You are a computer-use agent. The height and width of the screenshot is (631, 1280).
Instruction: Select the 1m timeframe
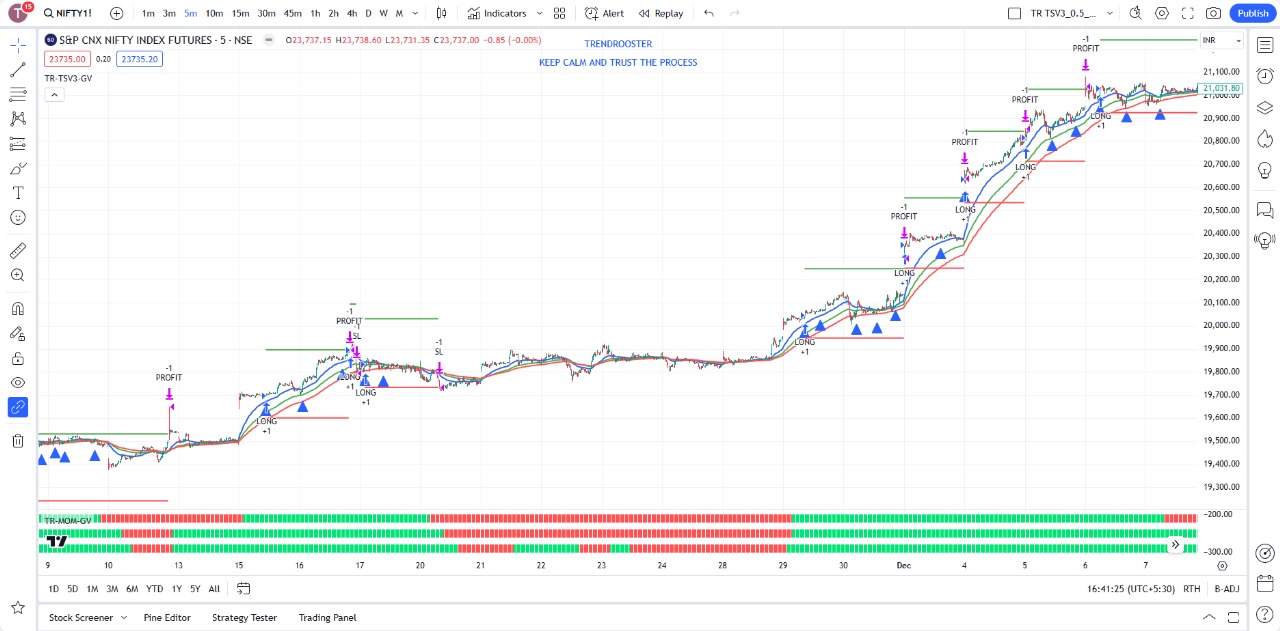point(148,13)
